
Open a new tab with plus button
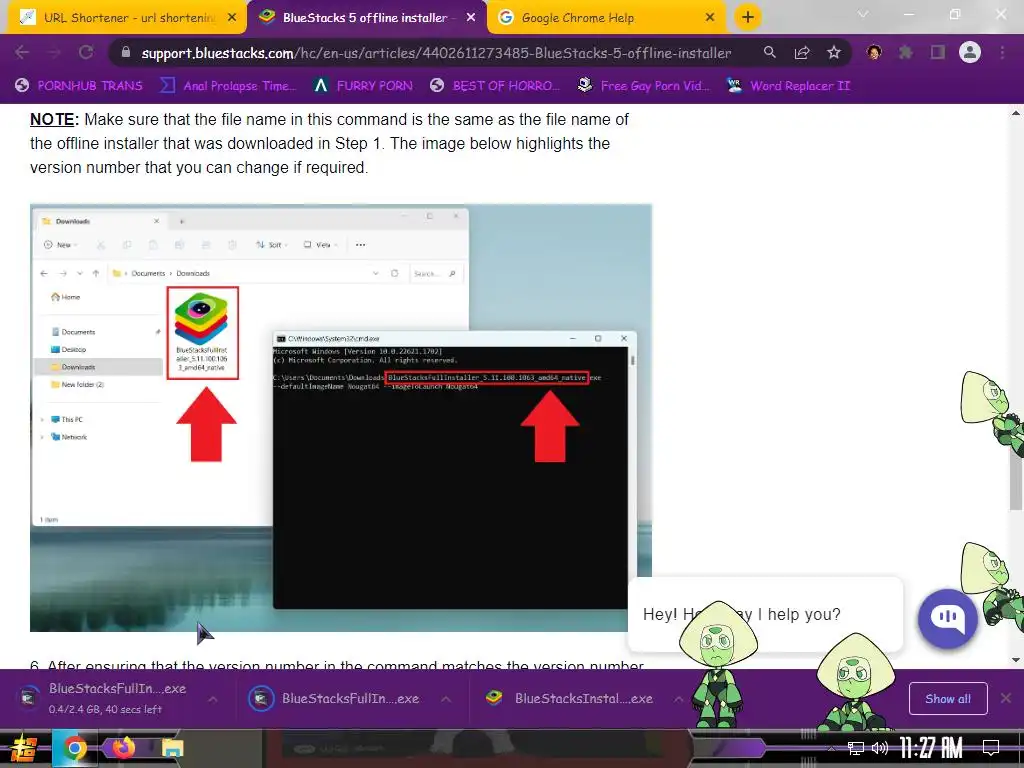[x=748, y=18]
